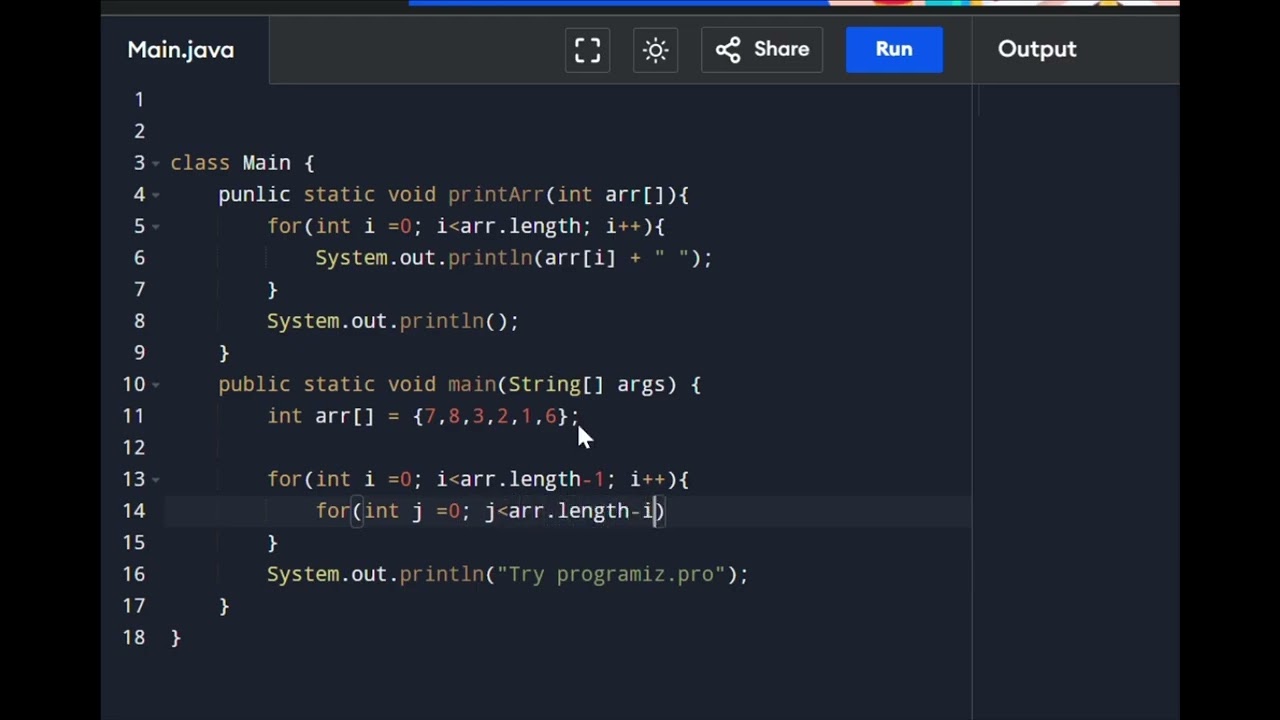1280x720 pixels.
Task: Select the Main.java file tab
Action: 181,50
